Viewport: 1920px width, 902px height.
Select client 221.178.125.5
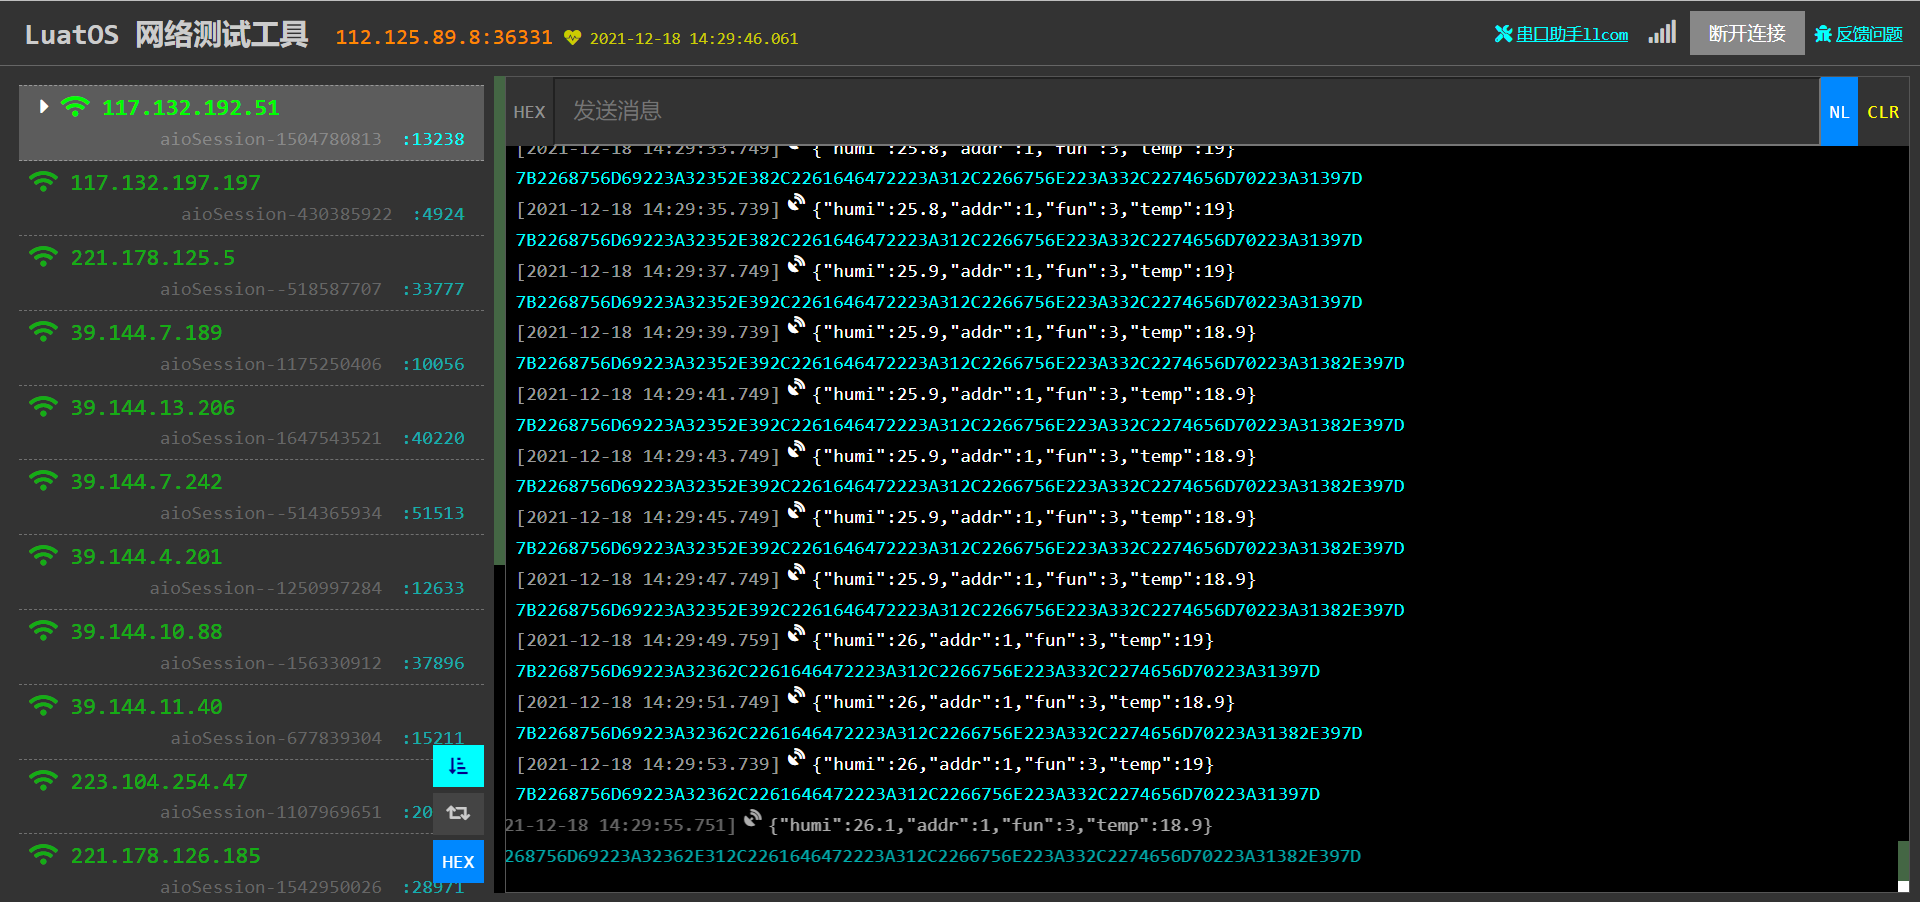click(x=251, y=273)
